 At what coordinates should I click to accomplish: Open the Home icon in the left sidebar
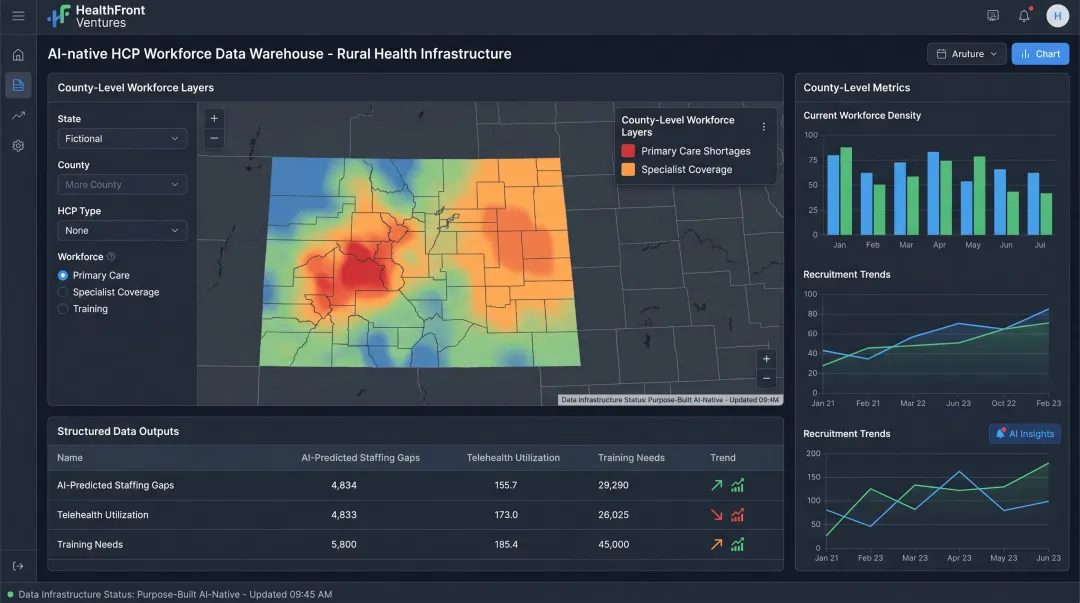pos(18,54)
